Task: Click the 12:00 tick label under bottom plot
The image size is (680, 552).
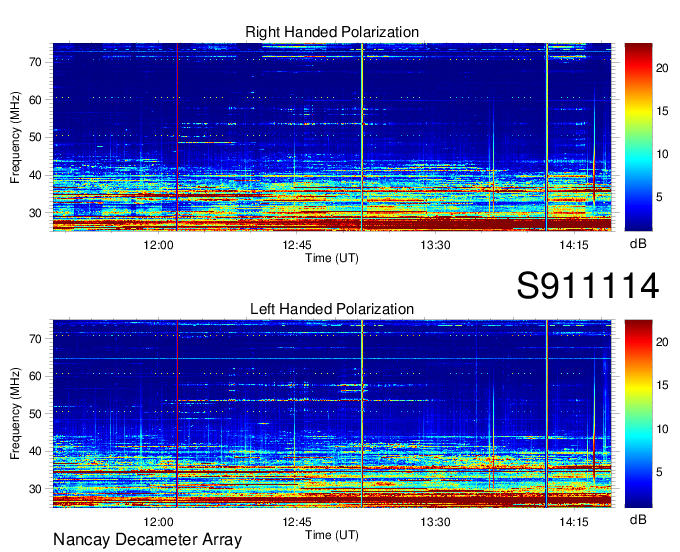Action: (158, 522)
